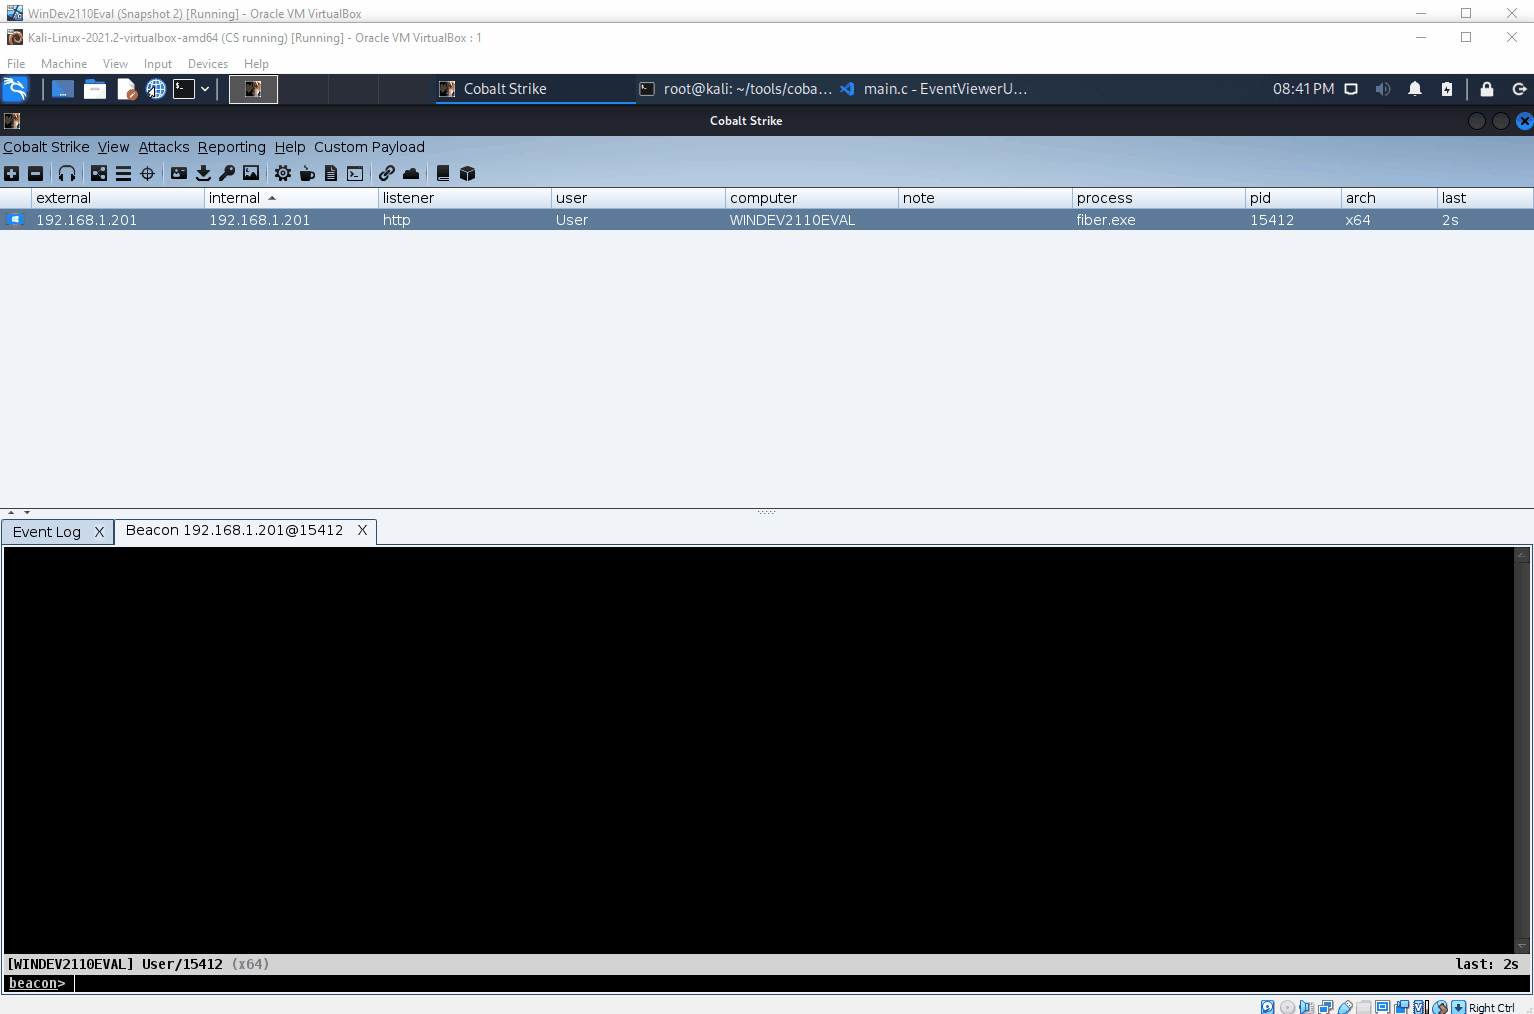Open the Help menu in Cobalt Strike
This screenshot has width=1534, height=1014.
pos(290,147)
